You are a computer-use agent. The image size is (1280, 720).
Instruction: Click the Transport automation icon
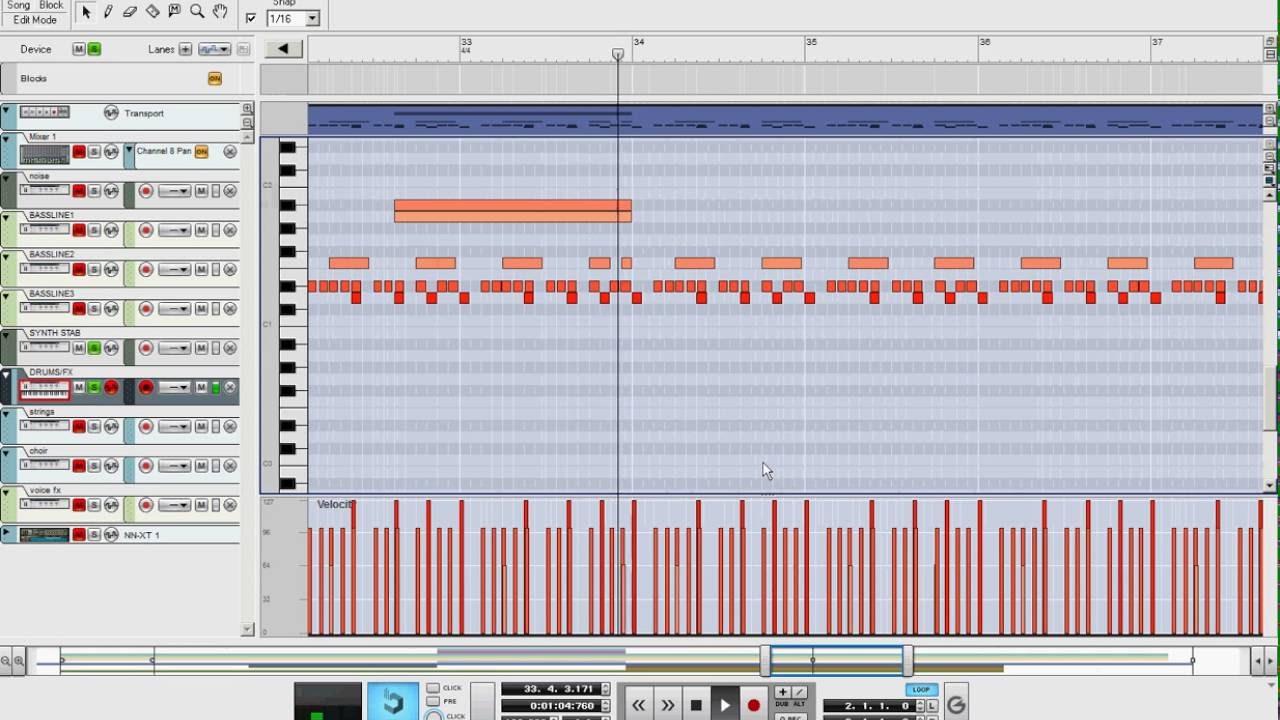[111, 113]
